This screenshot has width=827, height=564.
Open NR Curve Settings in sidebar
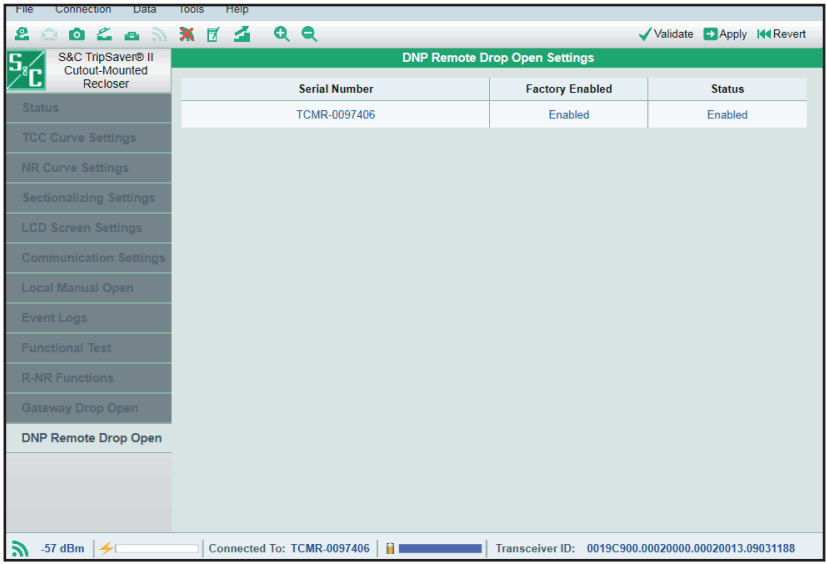tap(89, 168)
